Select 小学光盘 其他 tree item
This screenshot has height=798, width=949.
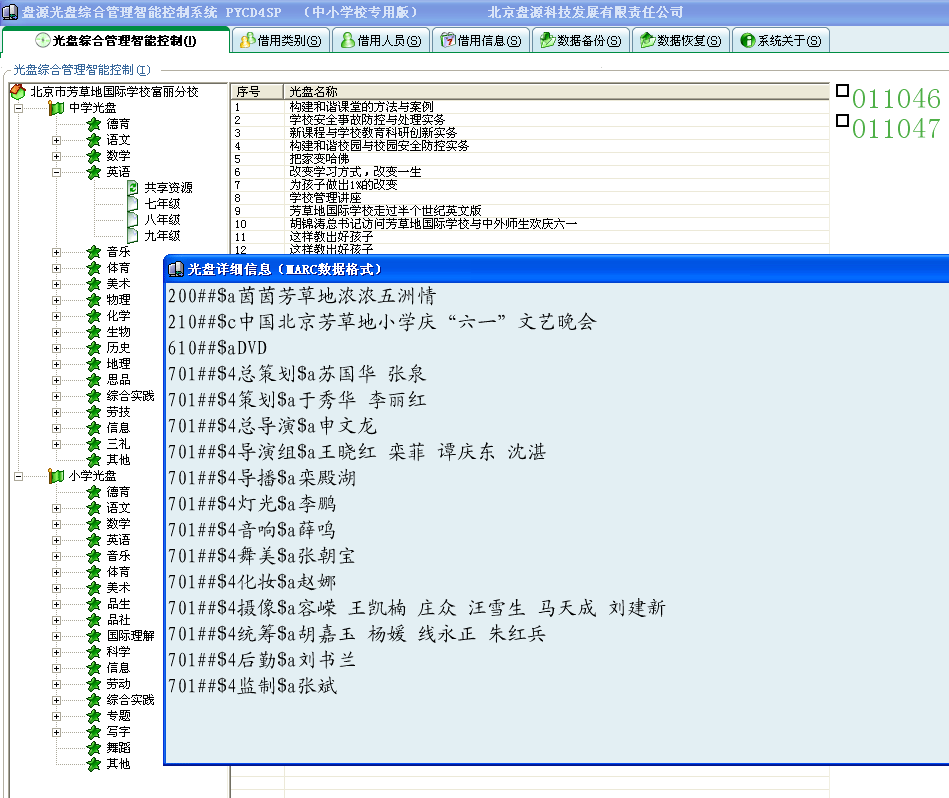tap(119, 764)
